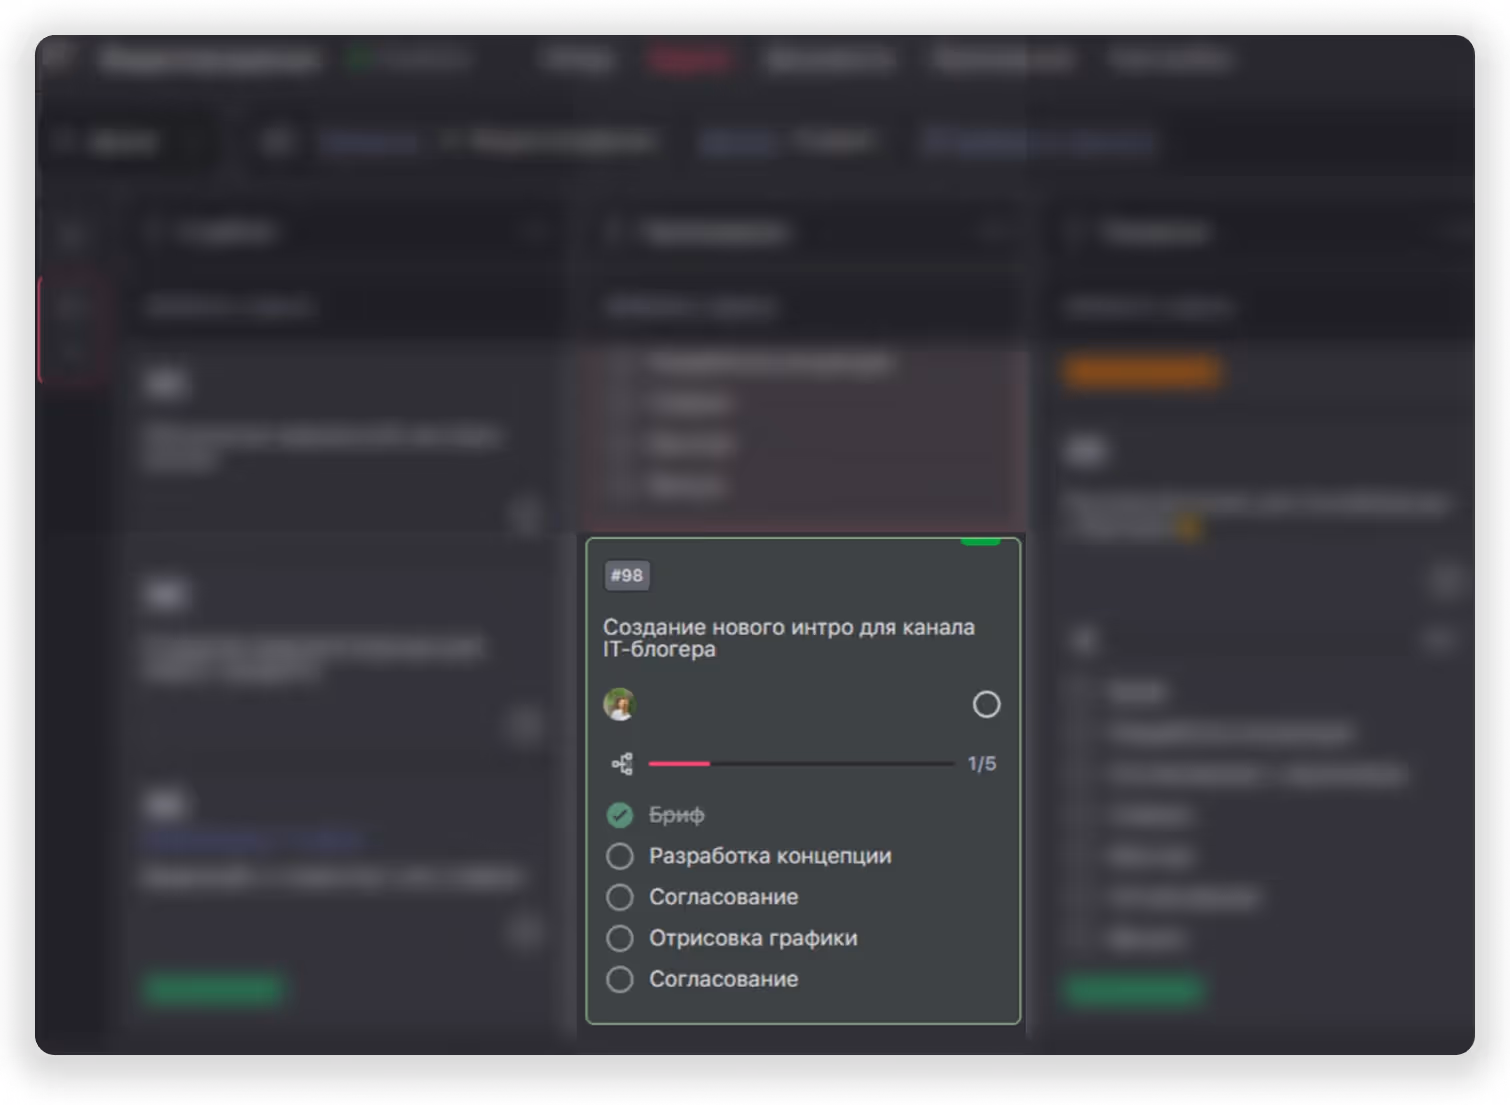
Task: Click the green label tag atop card #98
Action: (980, 542)
